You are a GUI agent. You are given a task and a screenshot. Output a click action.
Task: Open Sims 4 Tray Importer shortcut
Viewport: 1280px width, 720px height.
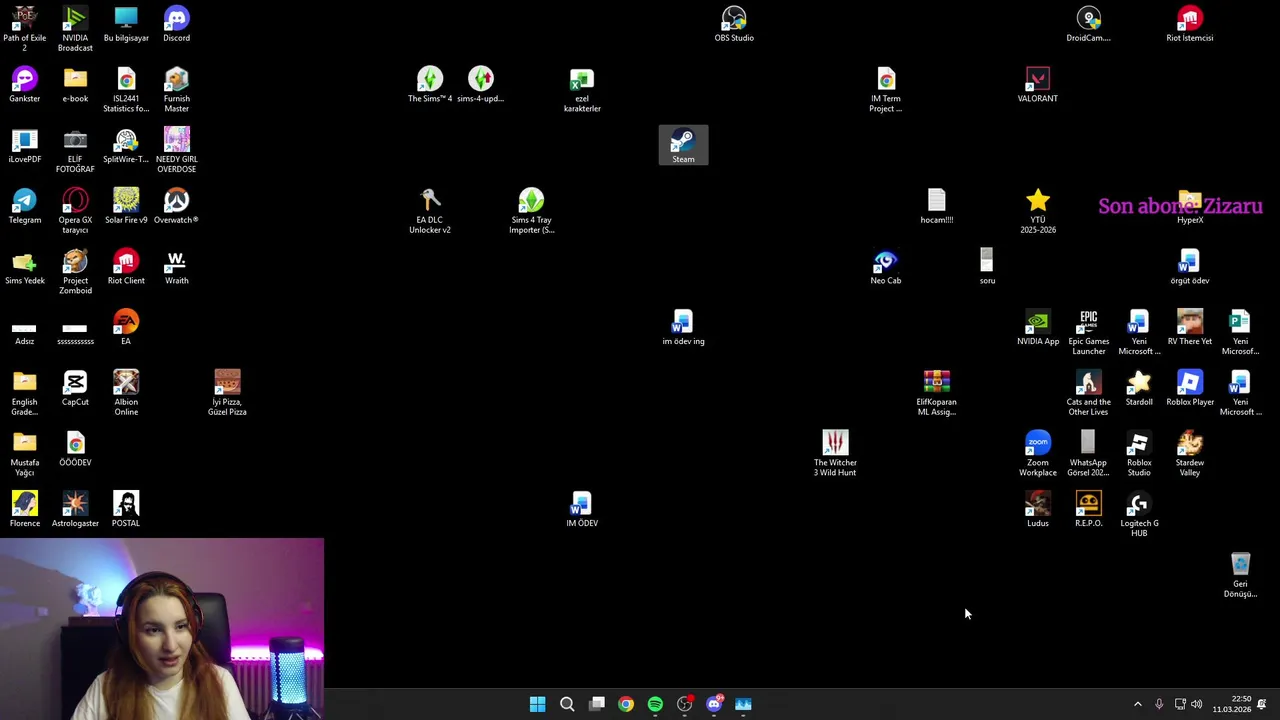[531, 211]
